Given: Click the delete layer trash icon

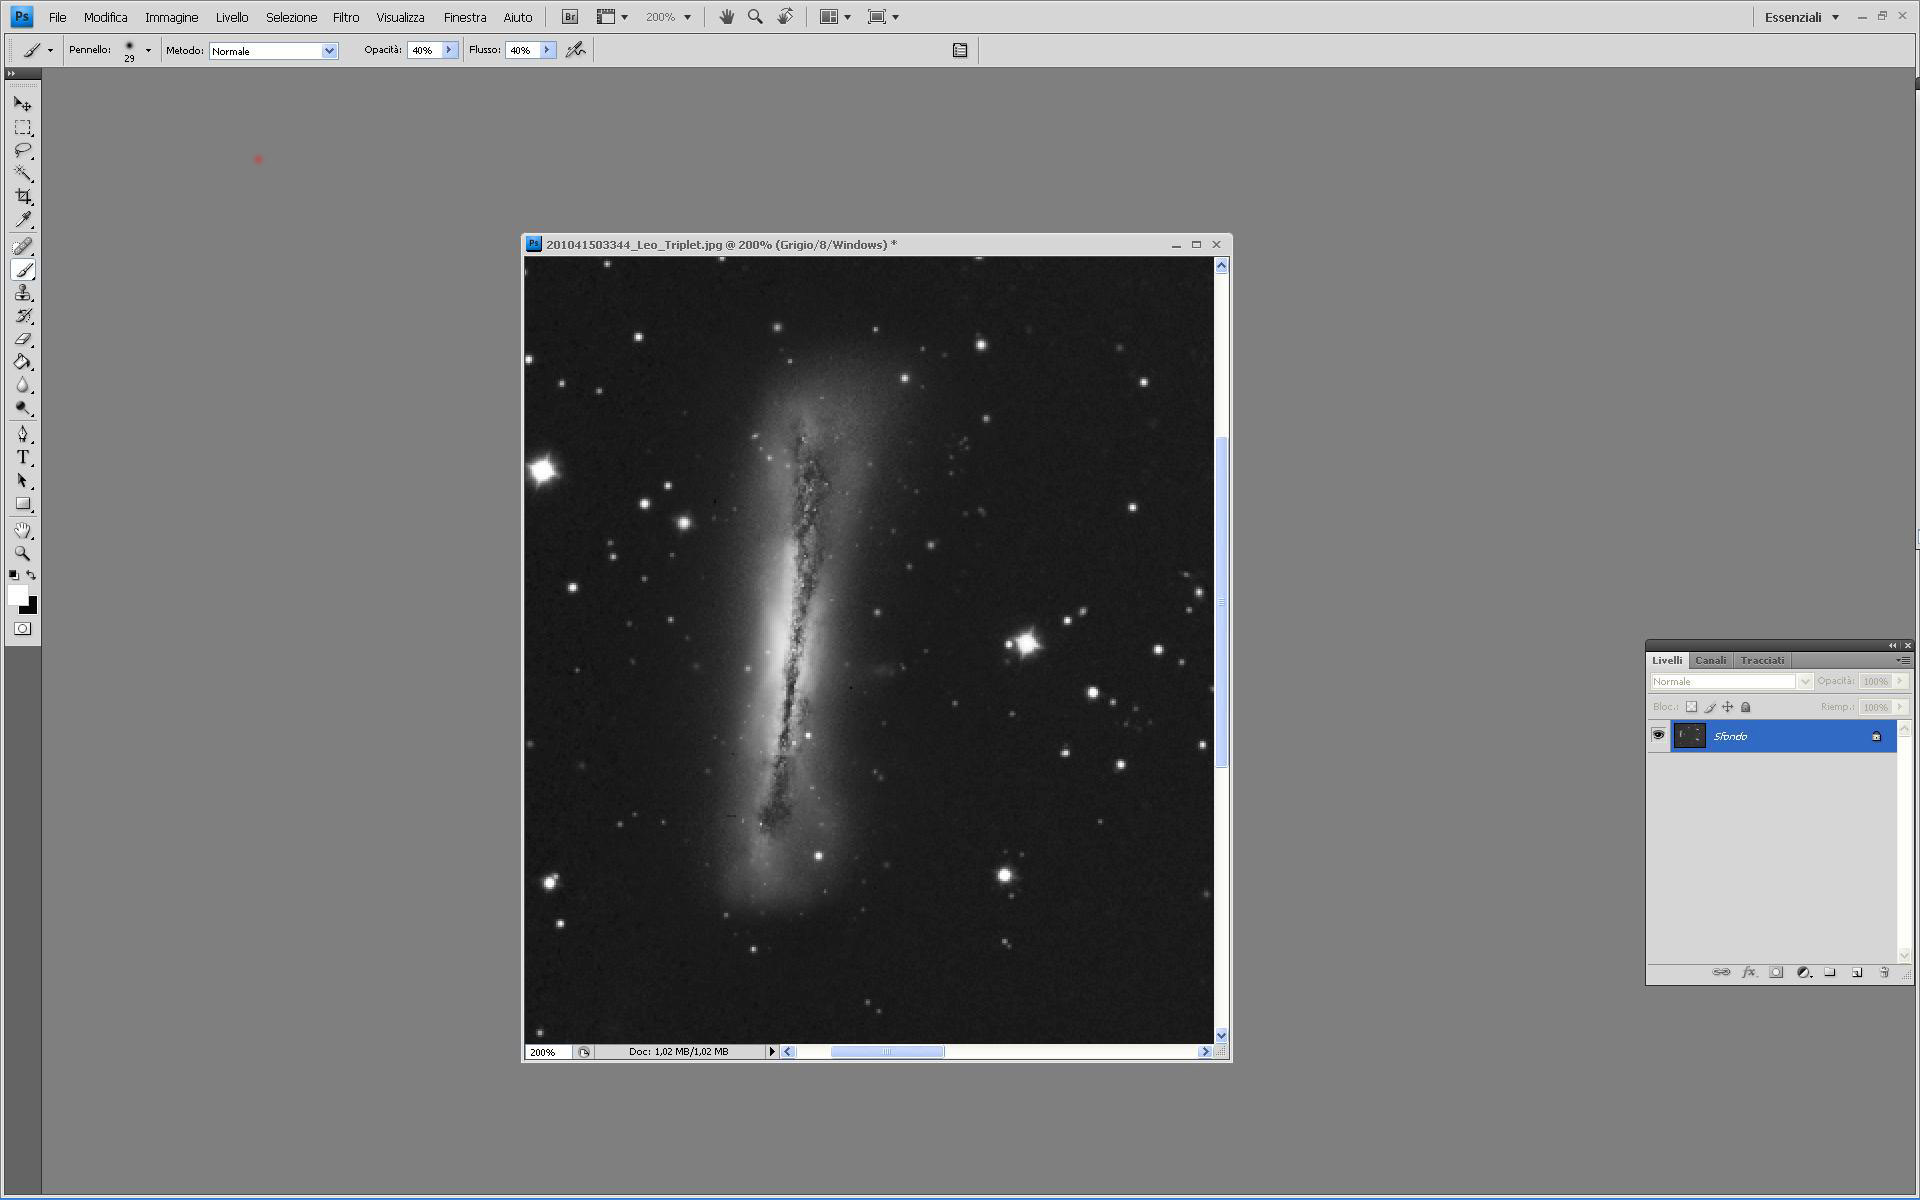Looking at the screenshot, I should (x=1884, y=972).
